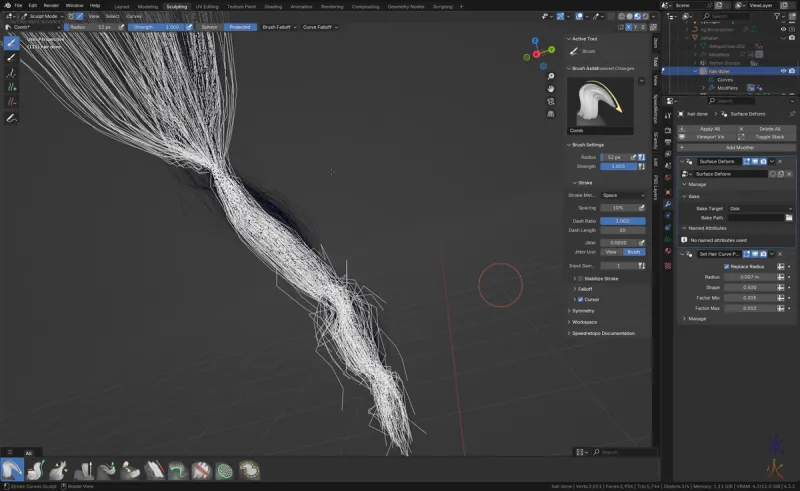Screen dimensions: 800x491
Task: Click the zoom magnifier viewport icon
Action: coord(551,77)
